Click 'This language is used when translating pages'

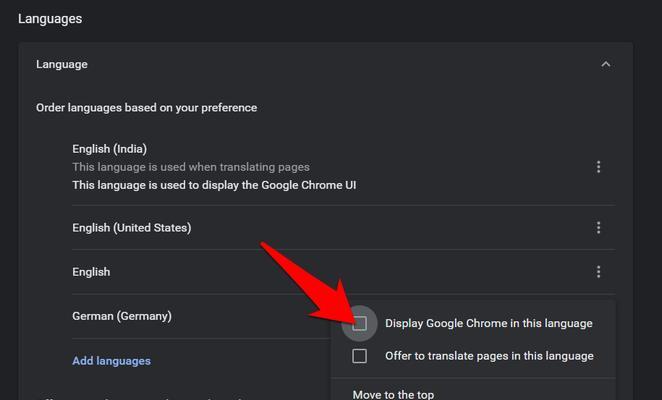[191, 167]
